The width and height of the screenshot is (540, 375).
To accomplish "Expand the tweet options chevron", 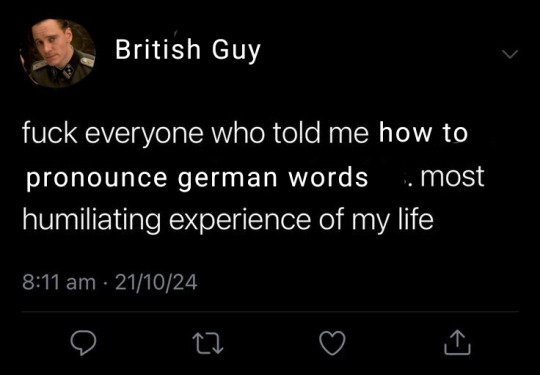I will pos(510,54).
